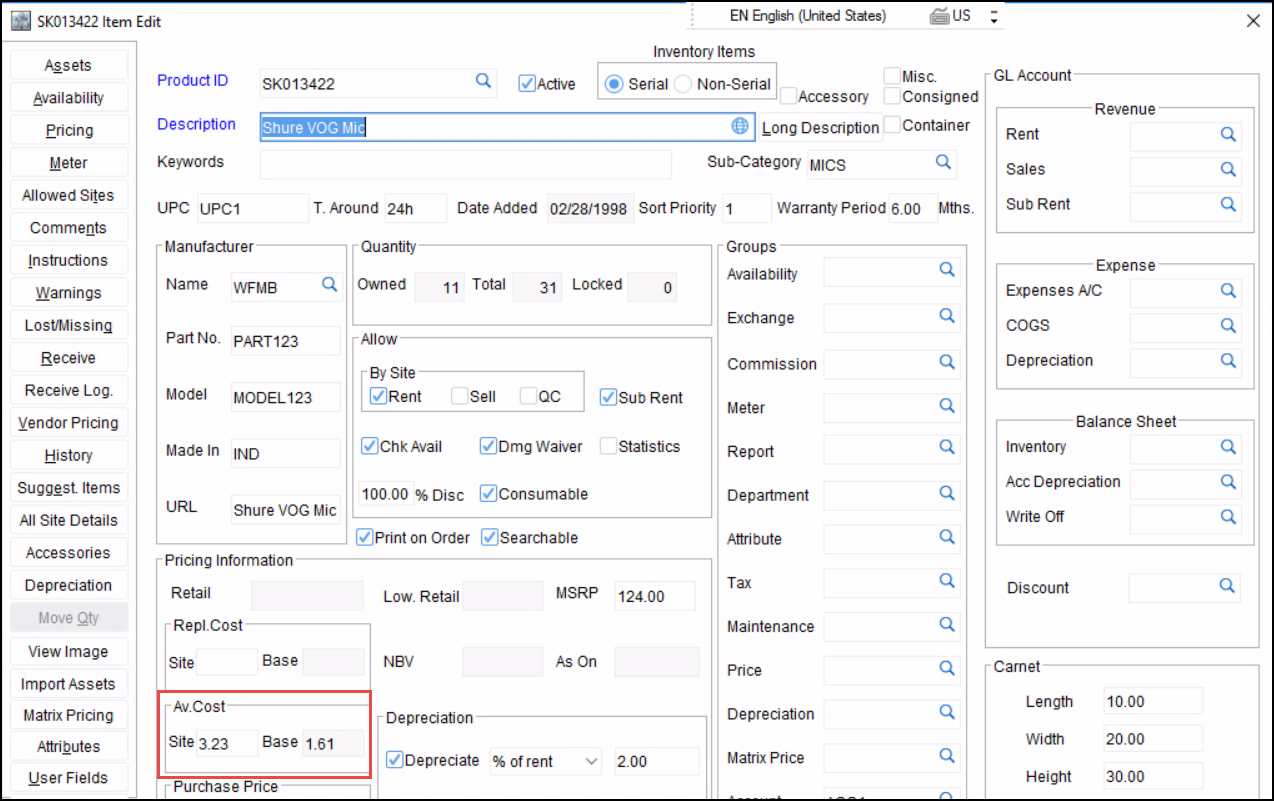1274x801 pixels.
Task: Click the Carnet Length field
Action: pos(1153,702)
